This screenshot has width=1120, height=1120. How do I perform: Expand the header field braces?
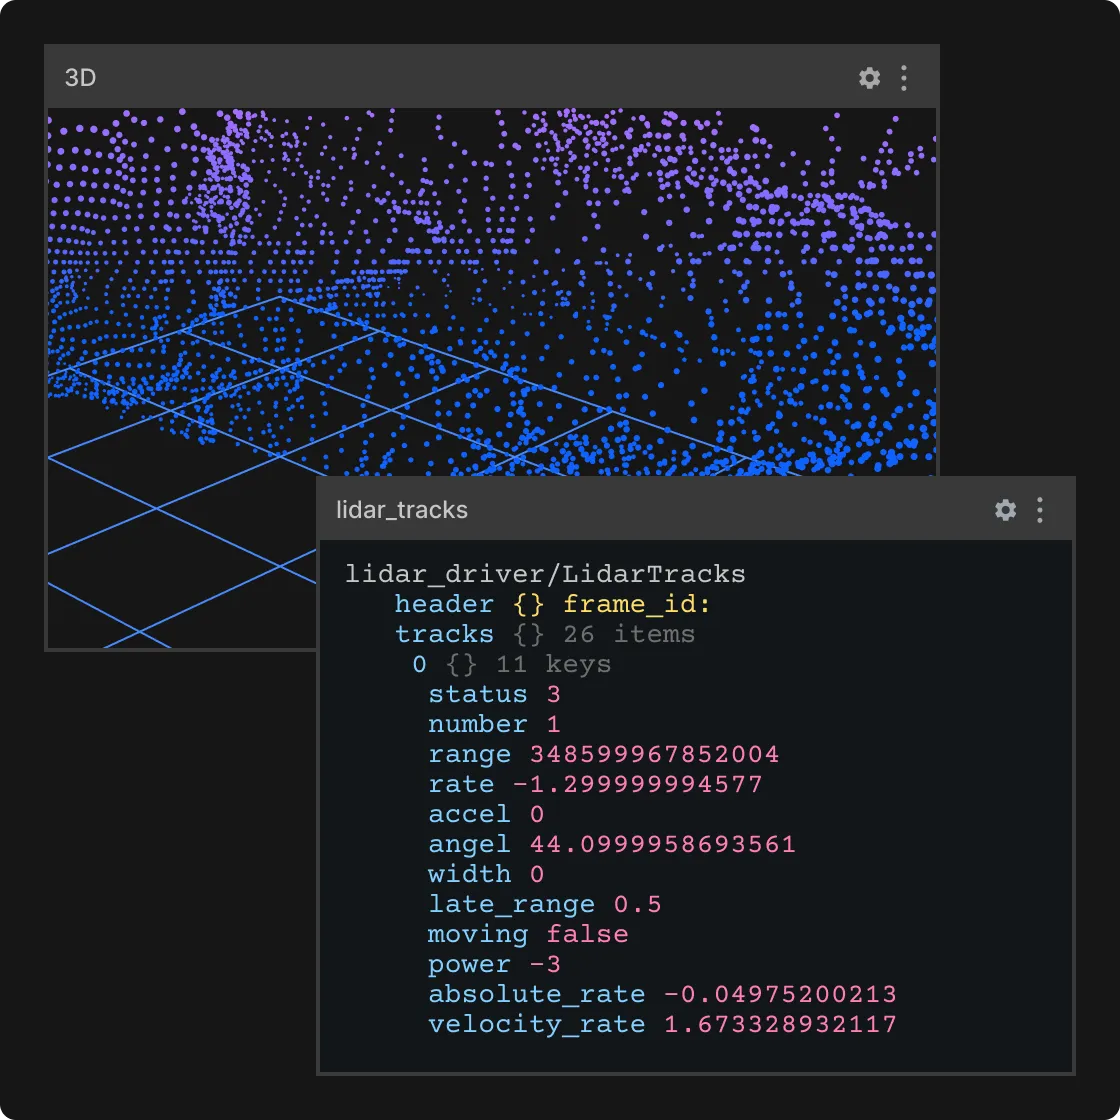(x=529, y=604)
